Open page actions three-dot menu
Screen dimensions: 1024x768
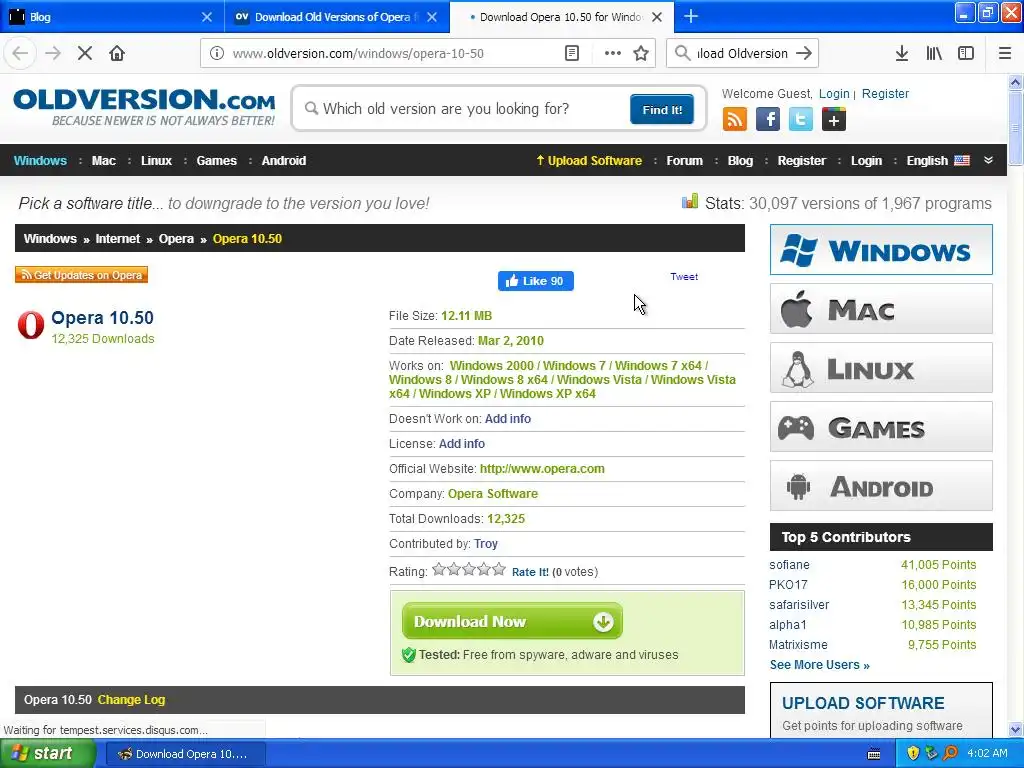point(613,54)
